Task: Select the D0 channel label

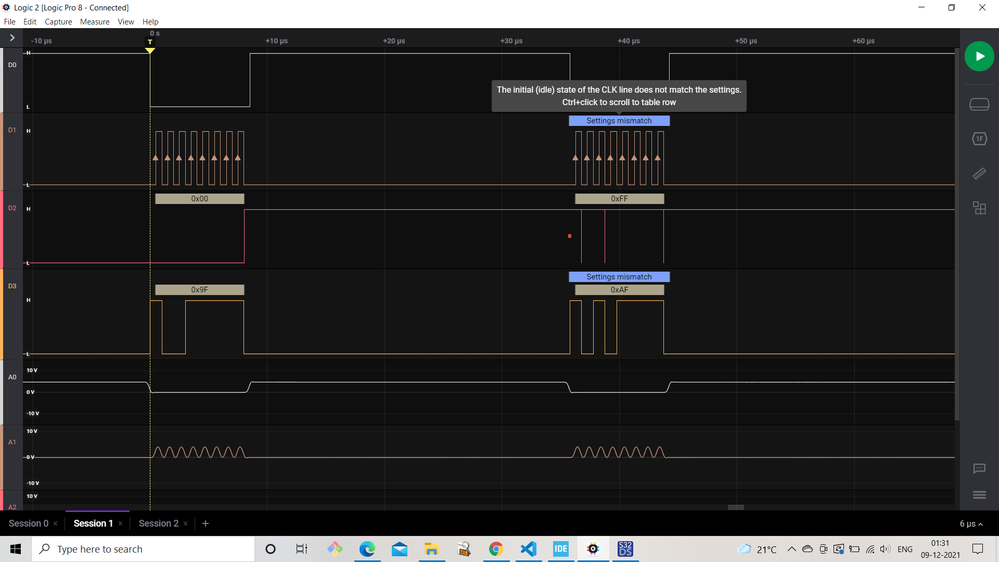Action: [12, 65]
